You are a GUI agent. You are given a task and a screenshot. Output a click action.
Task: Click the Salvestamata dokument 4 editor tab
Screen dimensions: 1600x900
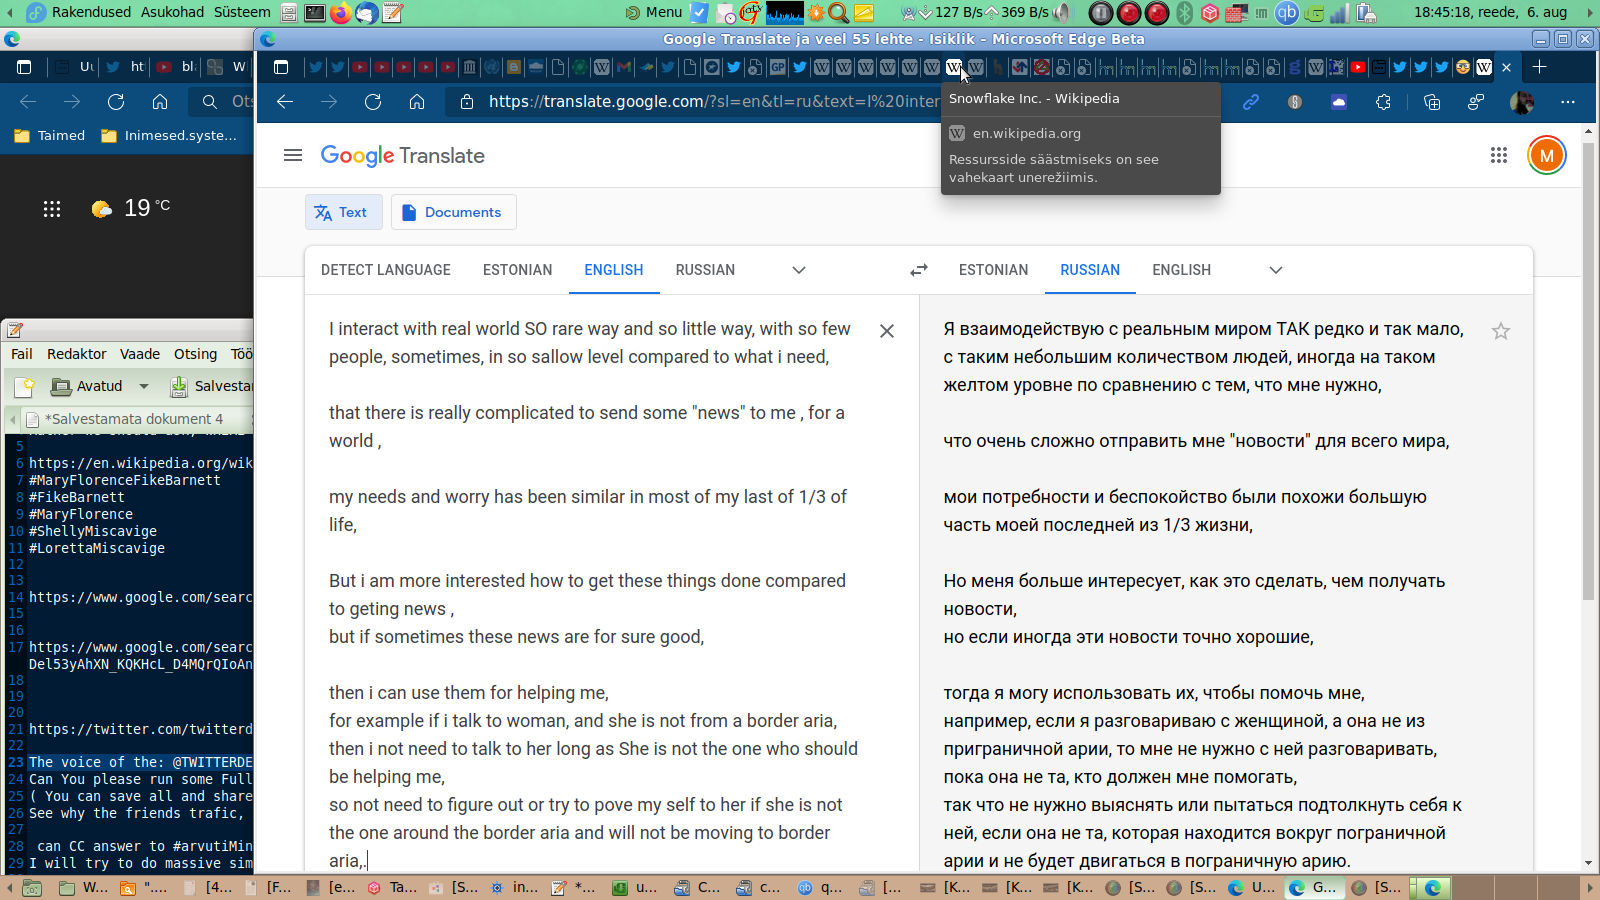coord(133,419)
